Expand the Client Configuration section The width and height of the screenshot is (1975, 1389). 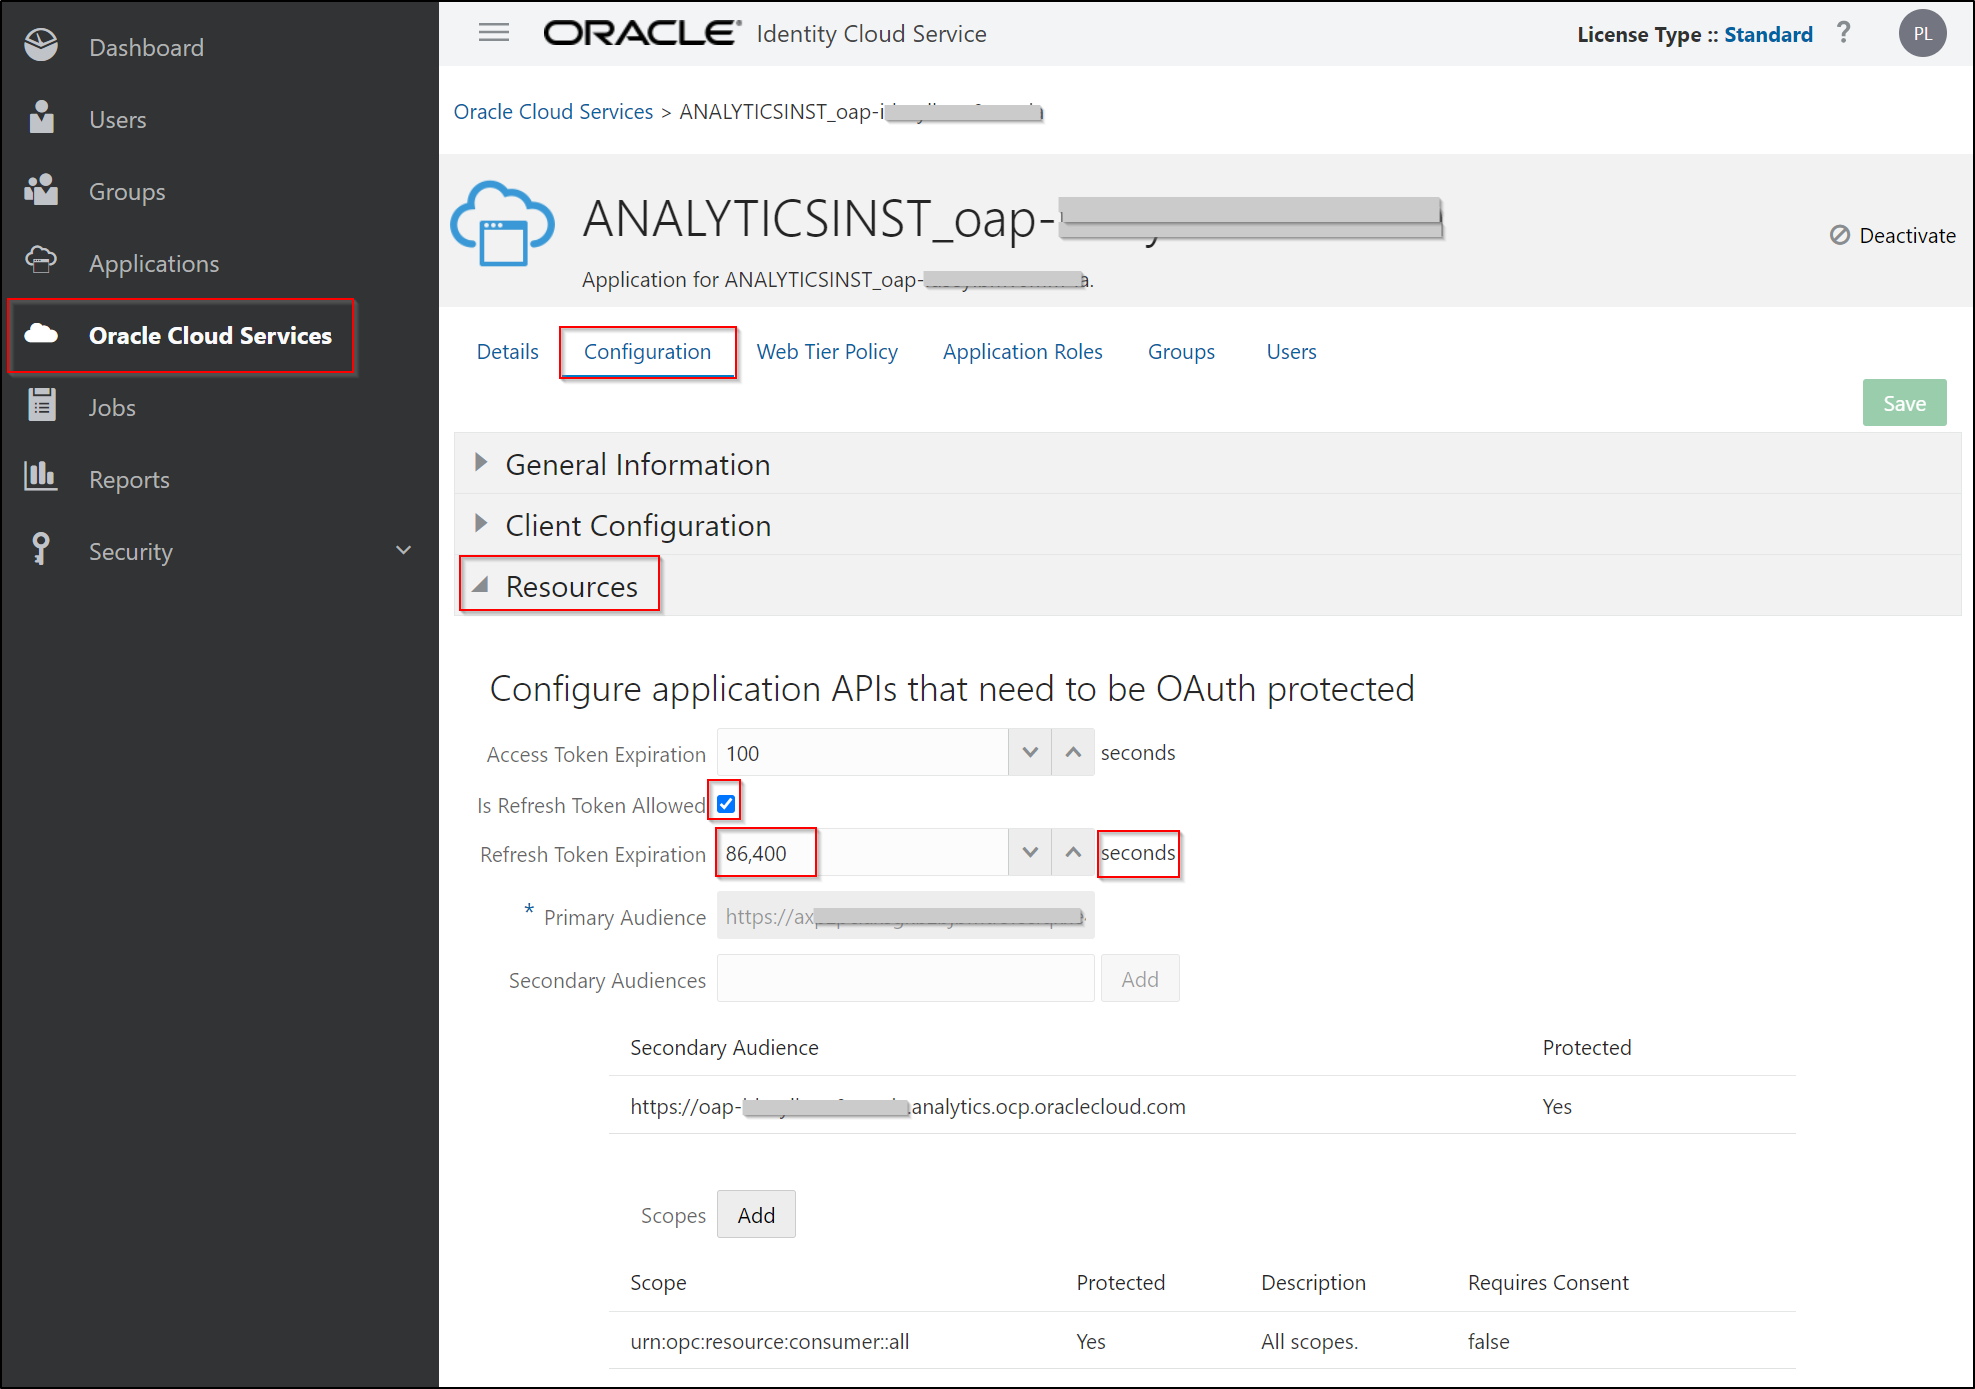coord(481,524)
